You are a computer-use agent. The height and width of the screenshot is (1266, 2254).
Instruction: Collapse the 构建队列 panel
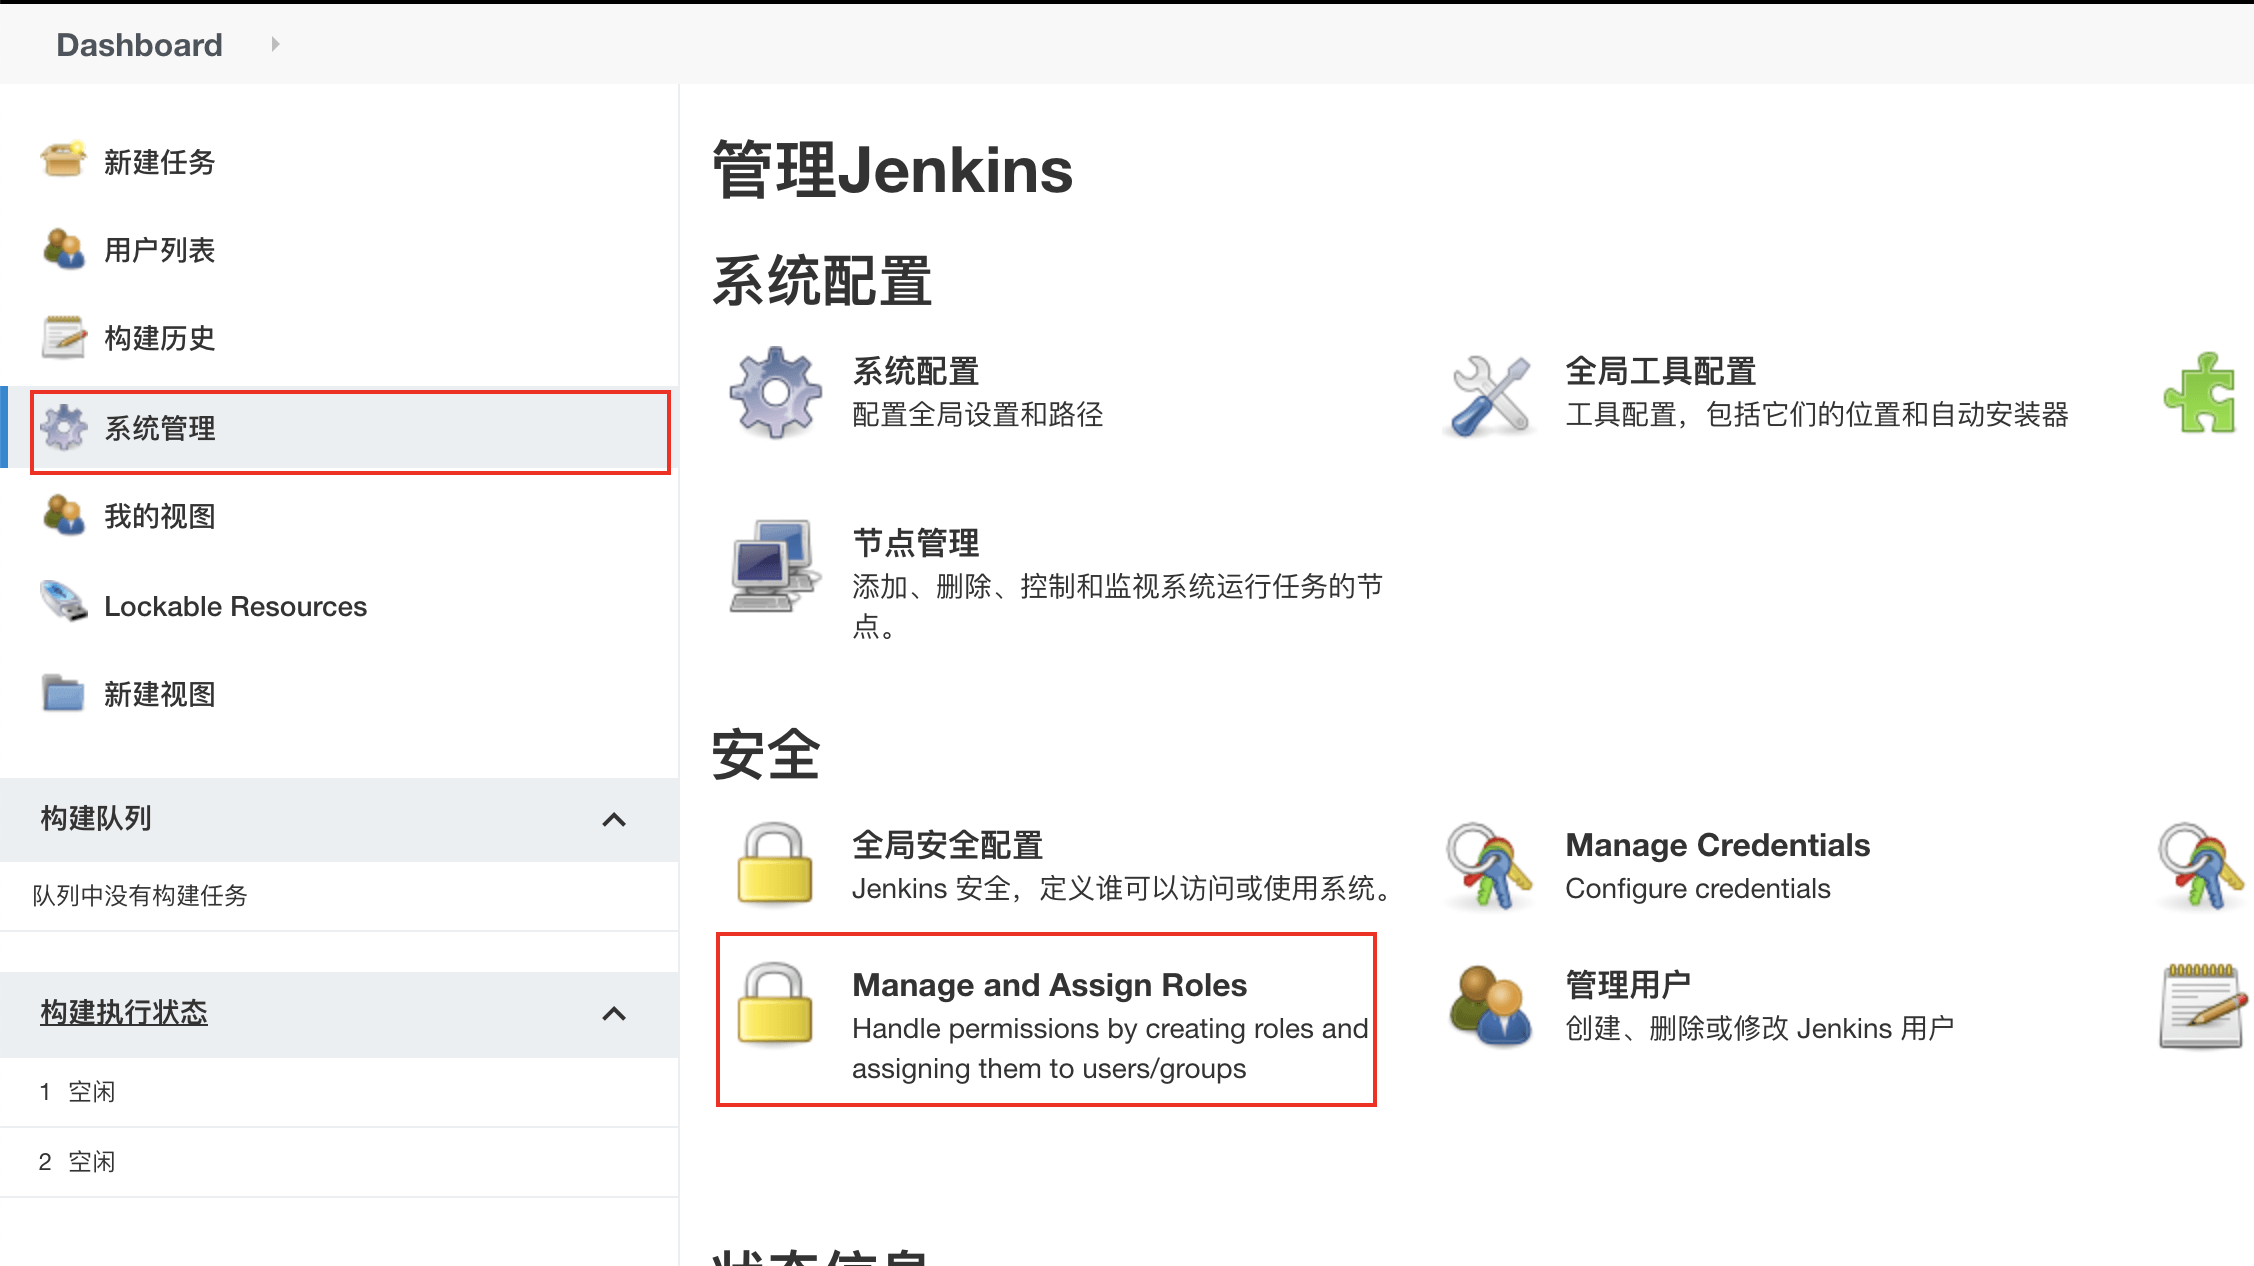click(x=614, y=820)
